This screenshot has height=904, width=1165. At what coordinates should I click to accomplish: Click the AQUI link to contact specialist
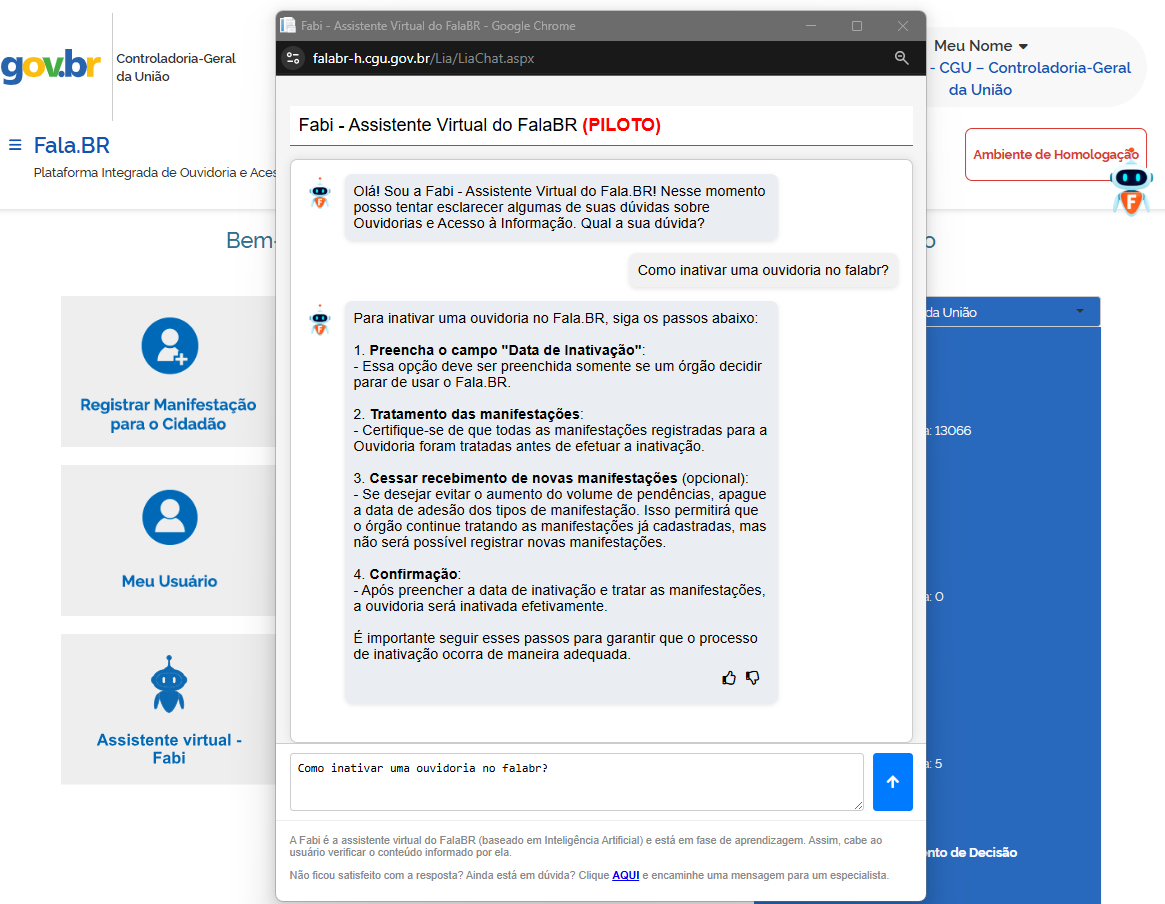coord(626,875)
